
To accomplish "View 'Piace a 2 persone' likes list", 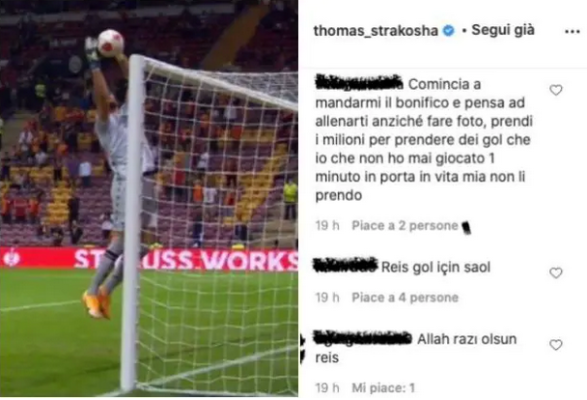I will [x=405, y=226].
